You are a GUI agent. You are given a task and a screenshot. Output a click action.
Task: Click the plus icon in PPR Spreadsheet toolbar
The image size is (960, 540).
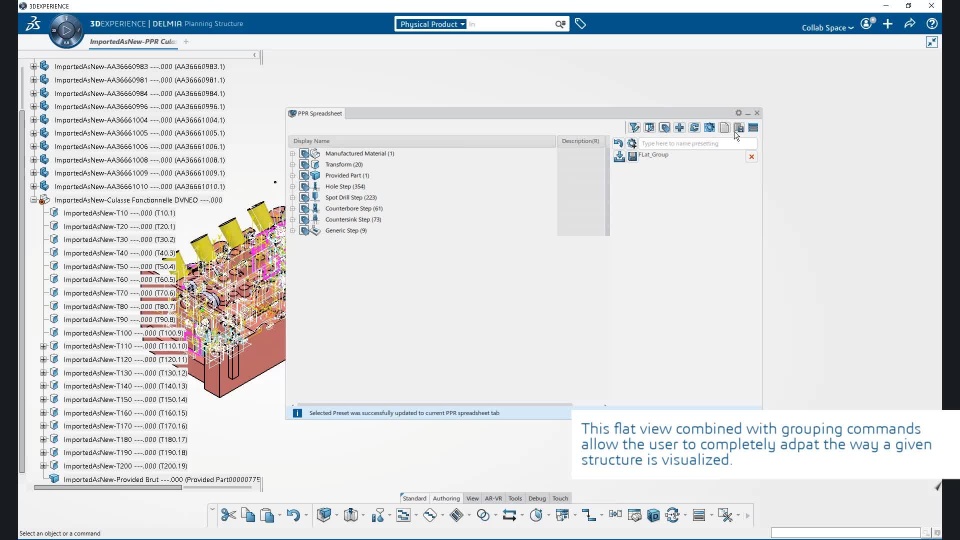click(680, 127)
